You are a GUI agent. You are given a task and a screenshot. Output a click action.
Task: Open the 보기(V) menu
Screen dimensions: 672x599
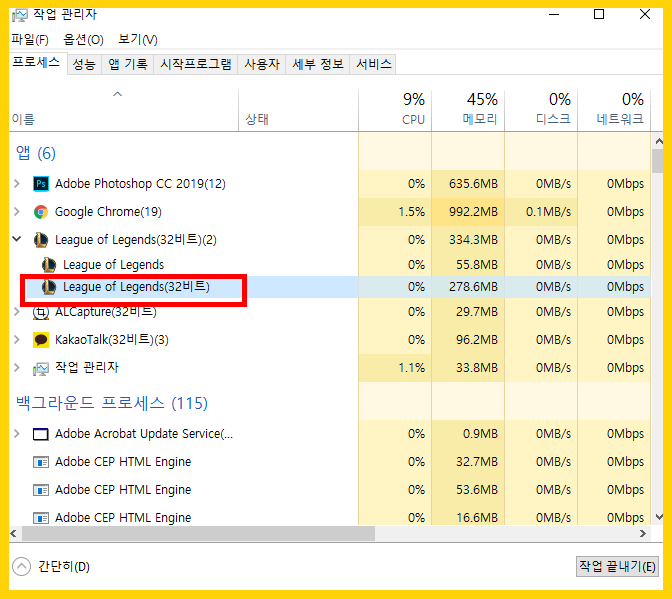[138, 39]
